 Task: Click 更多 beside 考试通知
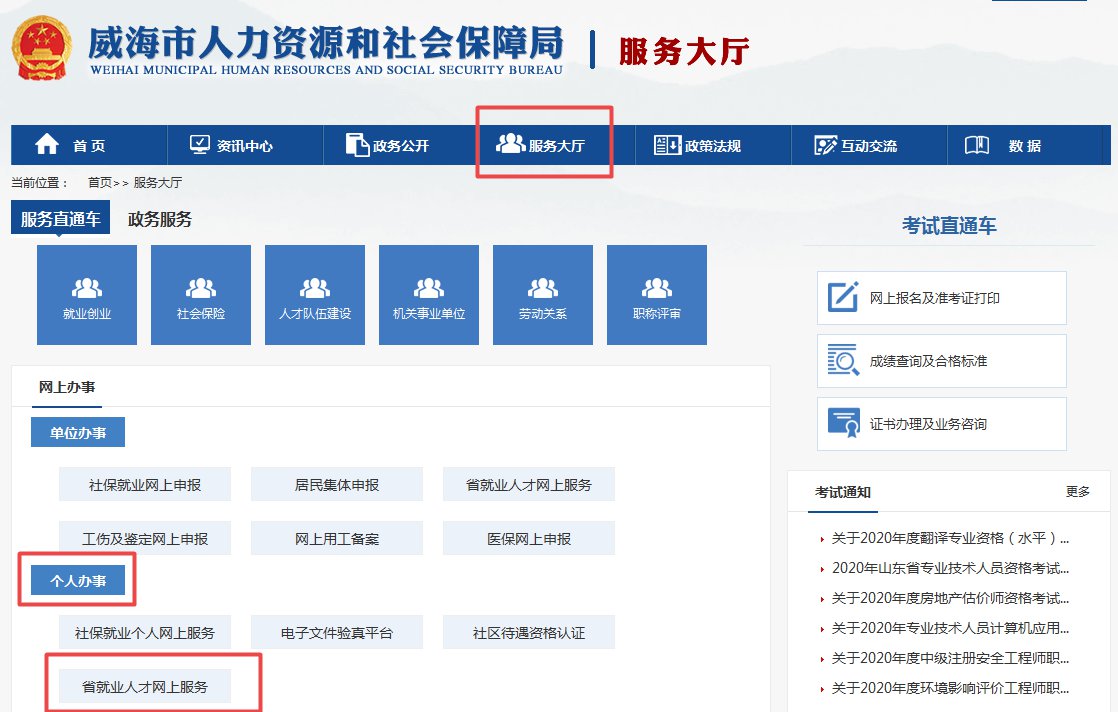[x=1077, y=492]
